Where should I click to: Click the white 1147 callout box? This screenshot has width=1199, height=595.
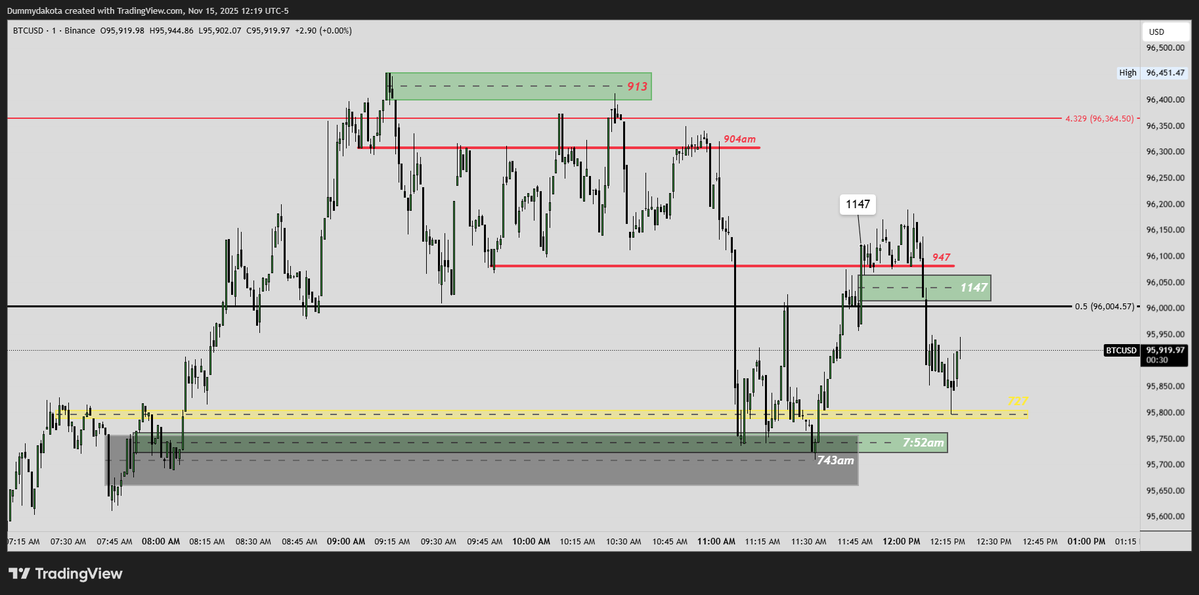tap(859, 204)
